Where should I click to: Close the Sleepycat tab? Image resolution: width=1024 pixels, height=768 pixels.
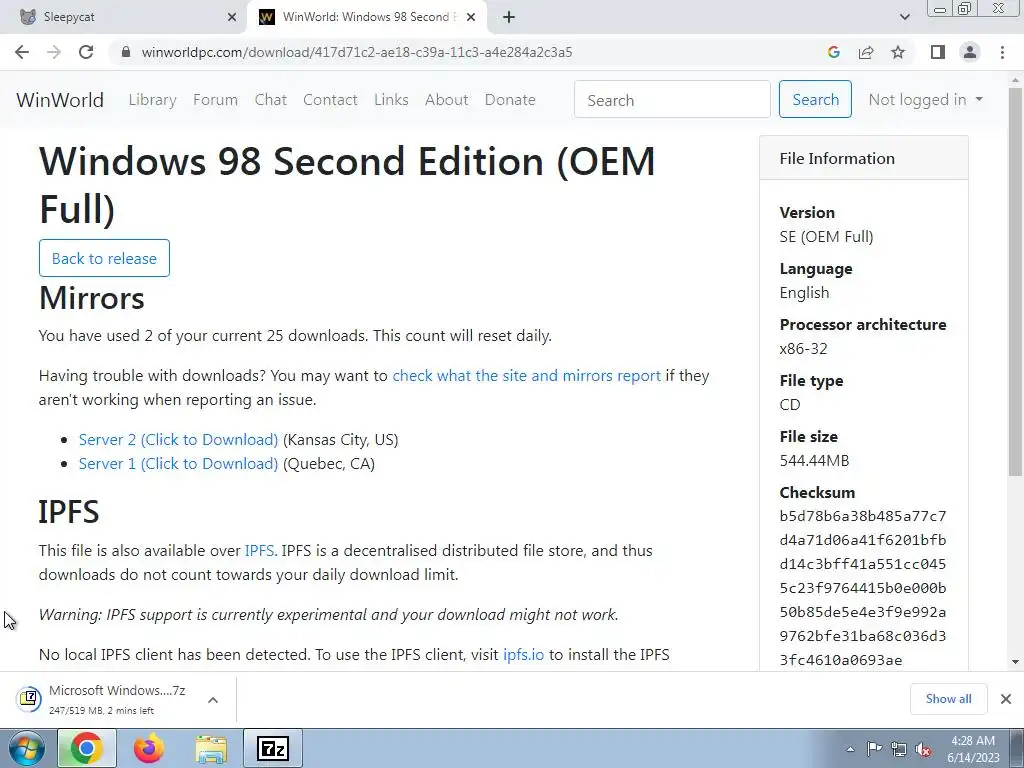pos(232,17)
